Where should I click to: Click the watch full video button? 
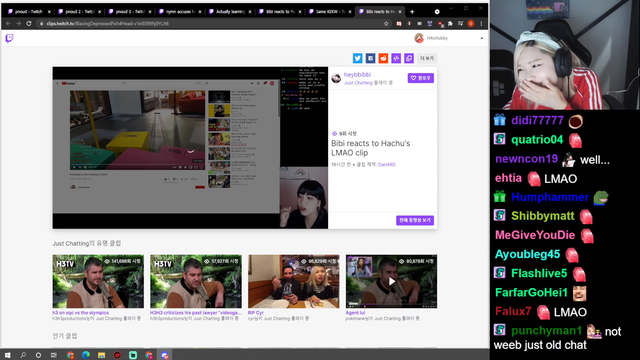[x=415, y=220]
